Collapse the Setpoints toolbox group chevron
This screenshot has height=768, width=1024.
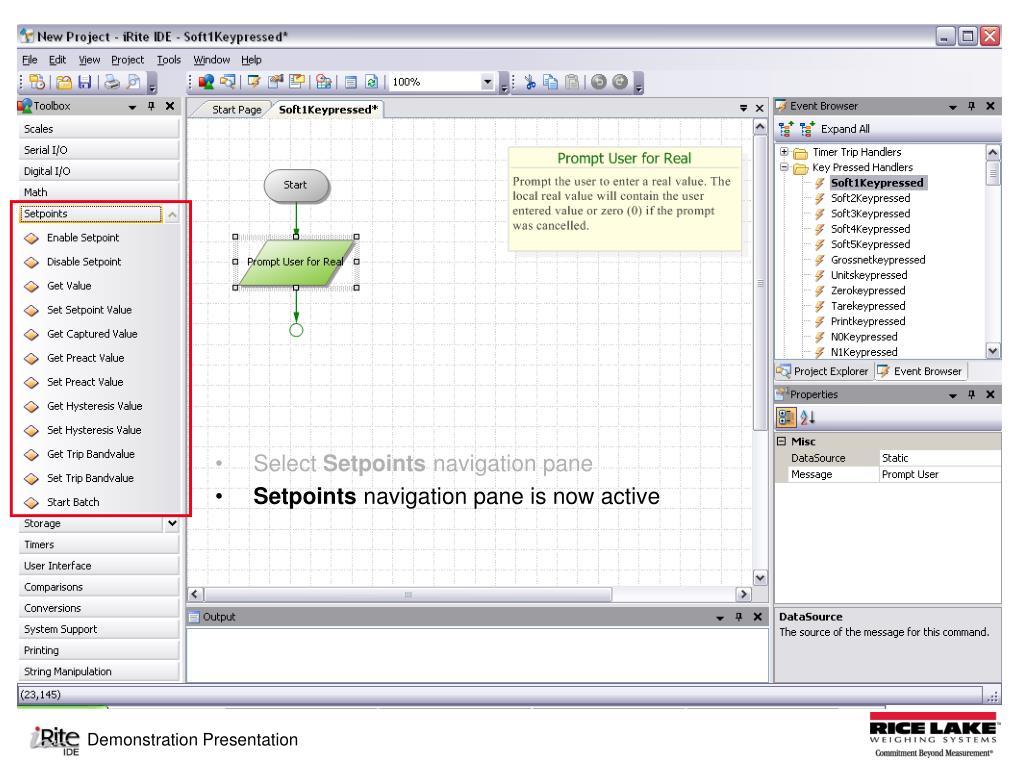(172, 214)
